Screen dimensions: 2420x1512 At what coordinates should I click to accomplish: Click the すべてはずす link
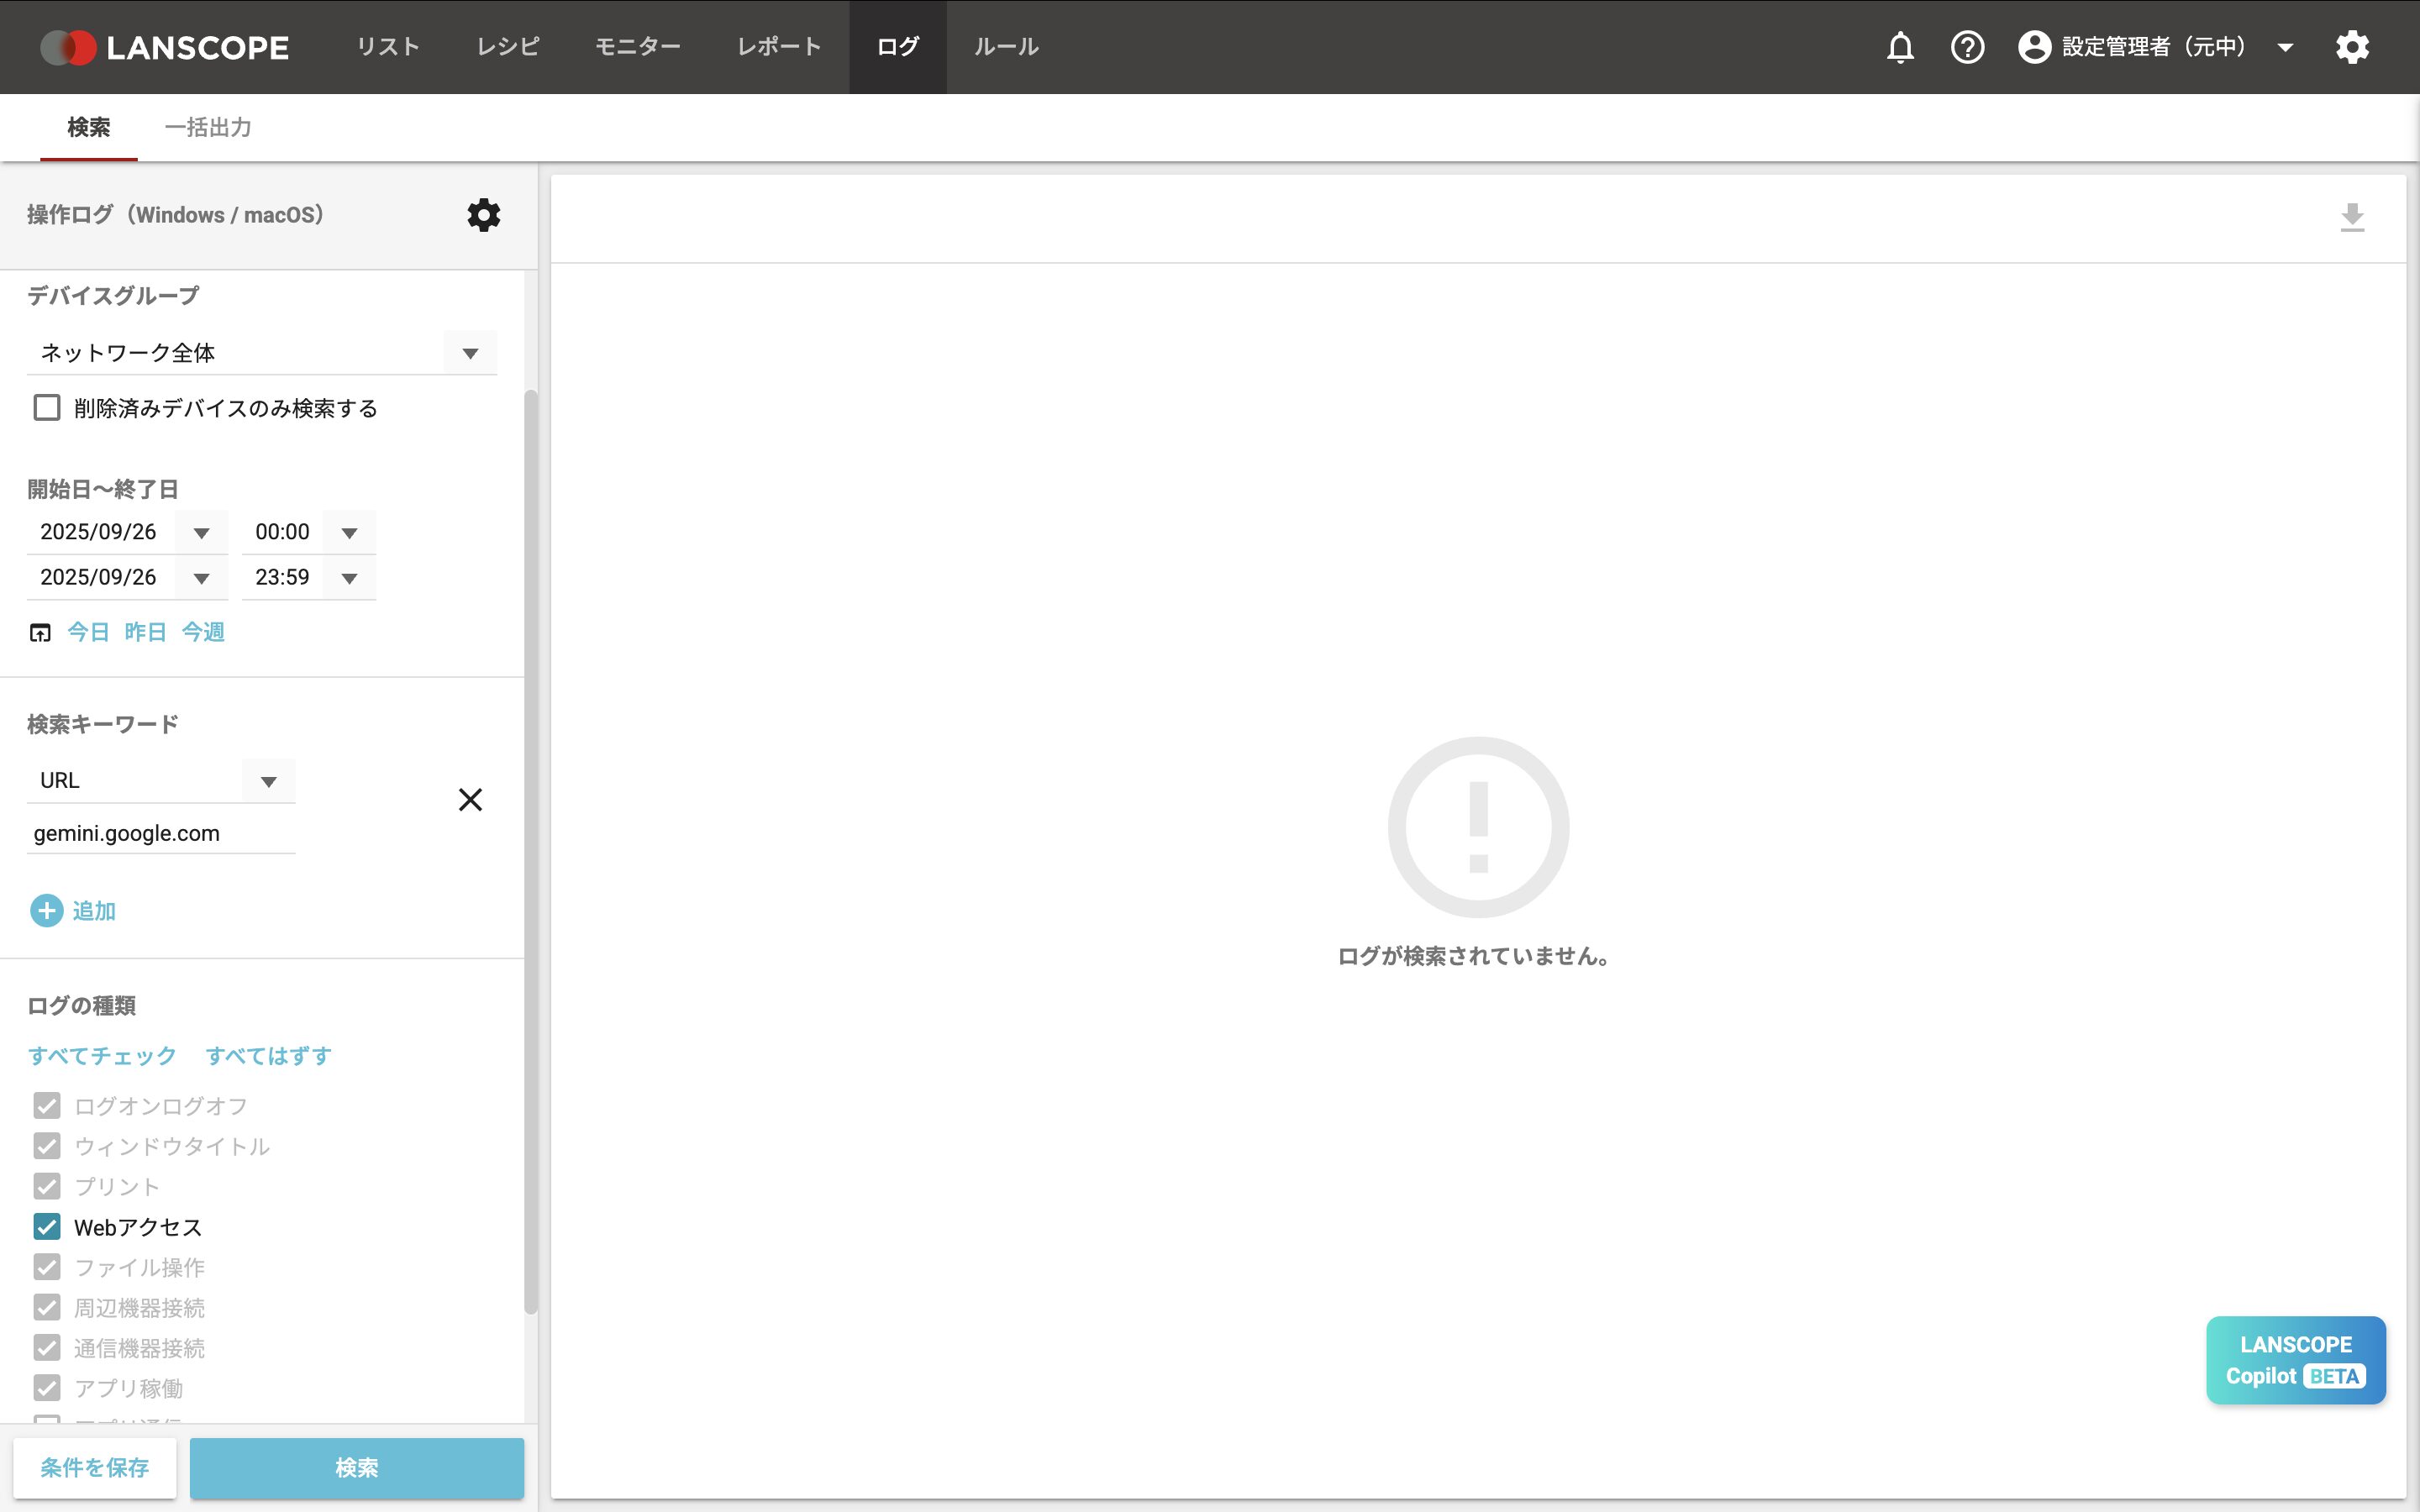click(x=268, y=1056)
